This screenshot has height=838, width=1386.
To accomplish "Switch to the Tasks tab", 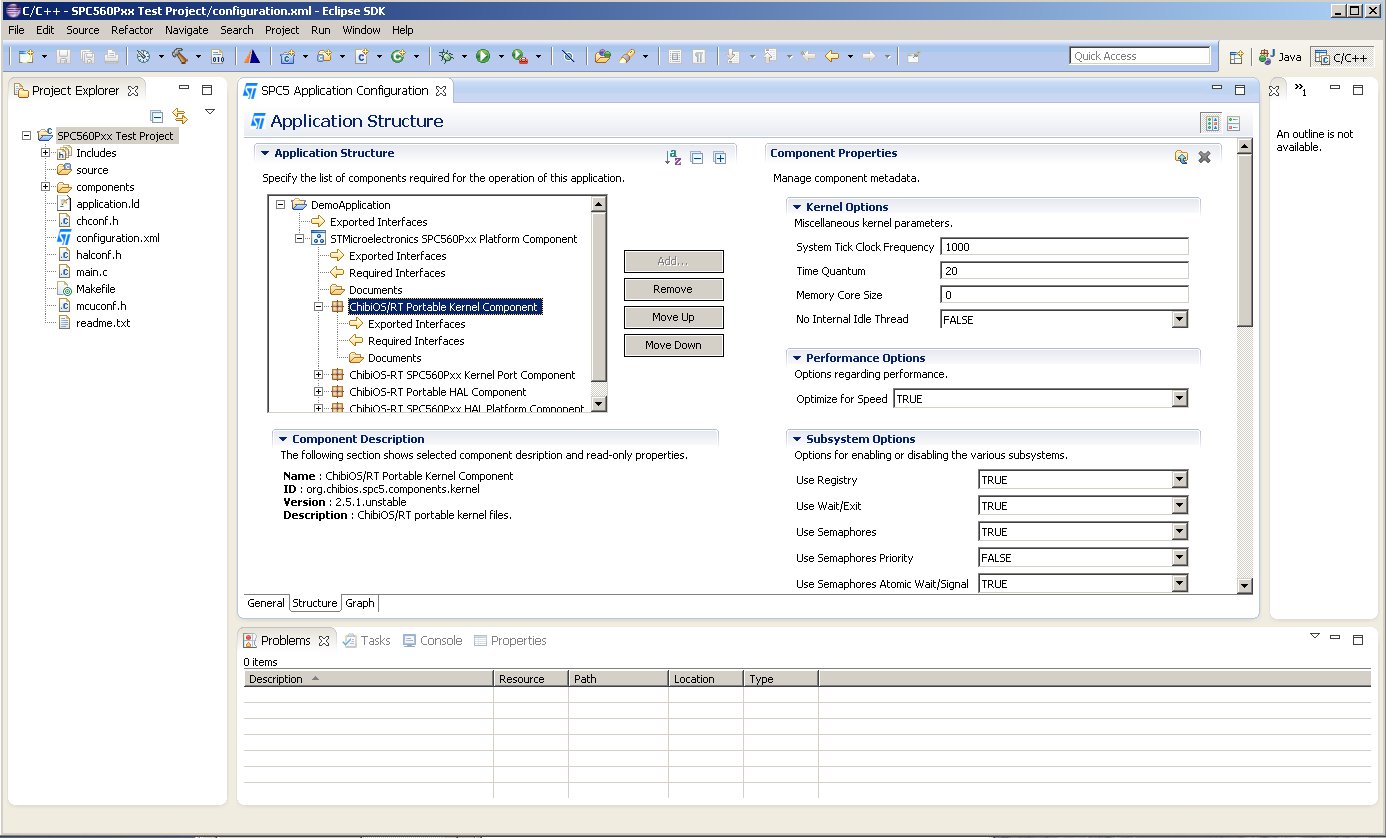I will point(366,640).
